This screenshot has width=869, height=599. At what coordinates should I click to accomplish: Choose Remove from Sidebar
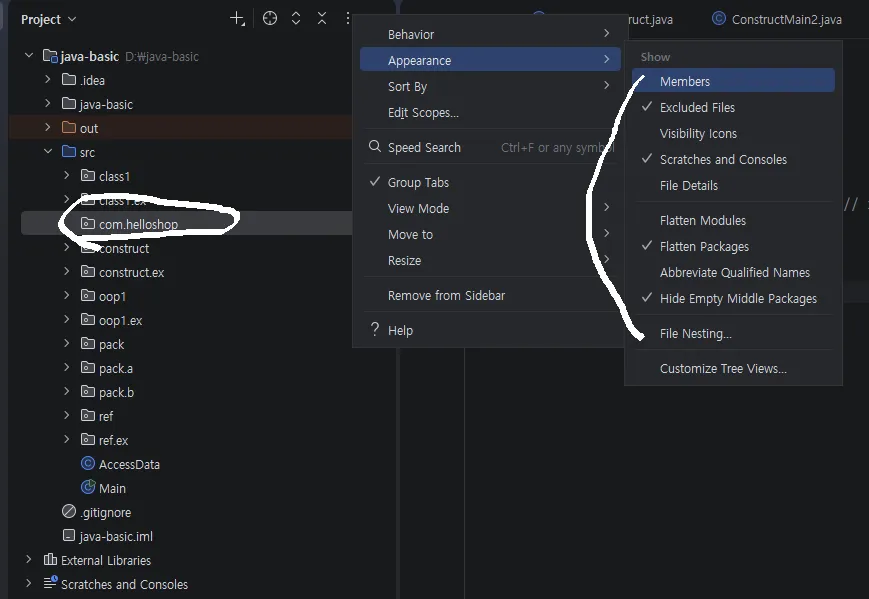pos(490,295)
